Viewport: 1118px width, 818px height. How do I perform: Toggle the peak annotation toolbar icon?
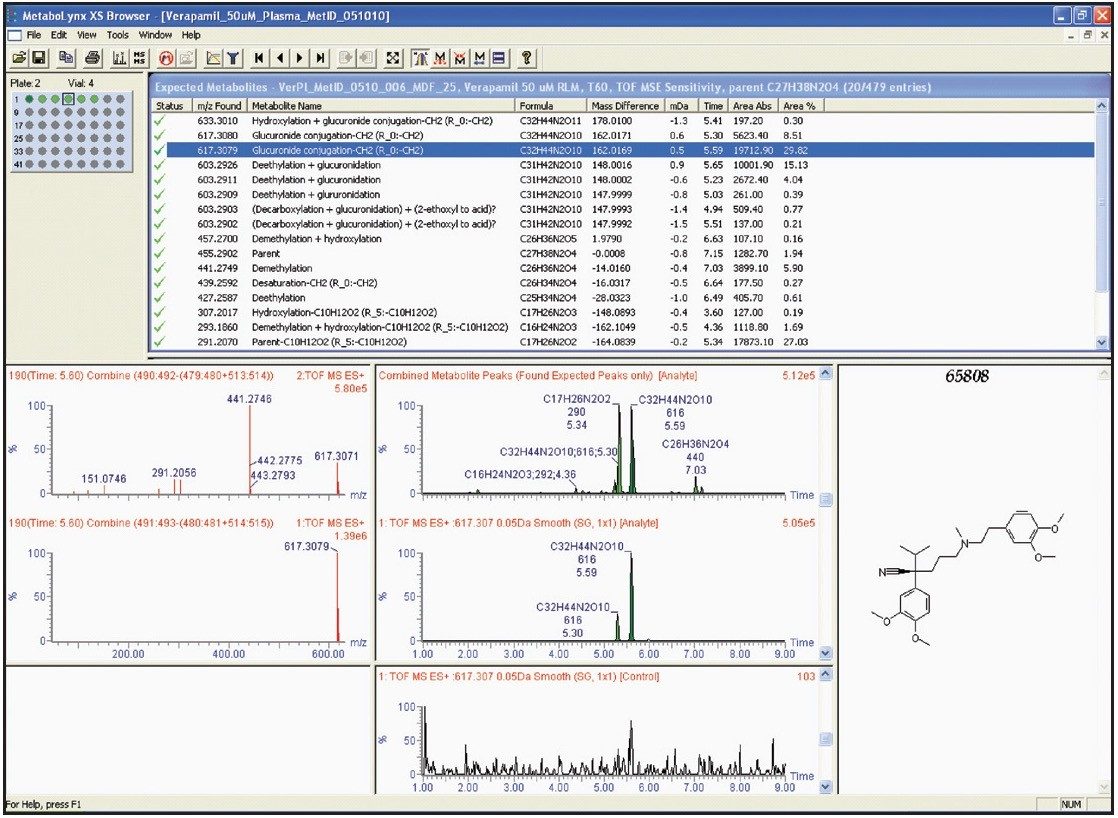[x=421, y=58]
